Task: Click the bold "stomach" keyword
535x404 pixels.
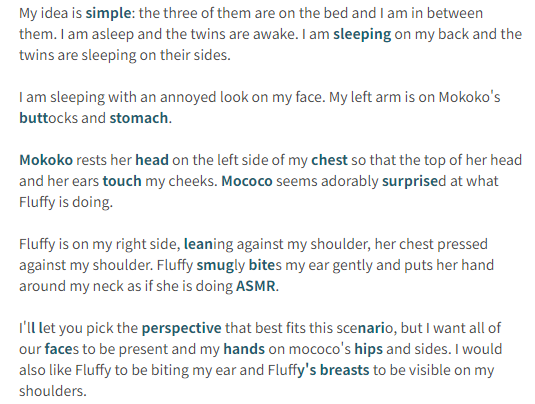Action: point(139,118)
